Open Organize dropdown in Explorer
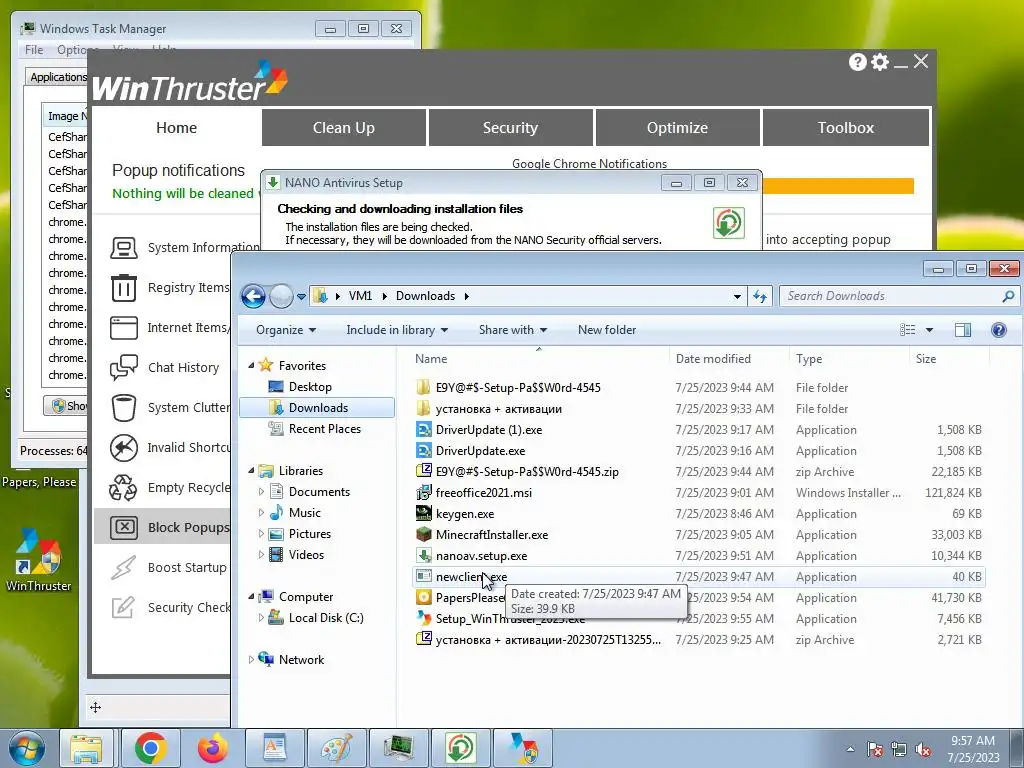 click(x=286, y=330)
